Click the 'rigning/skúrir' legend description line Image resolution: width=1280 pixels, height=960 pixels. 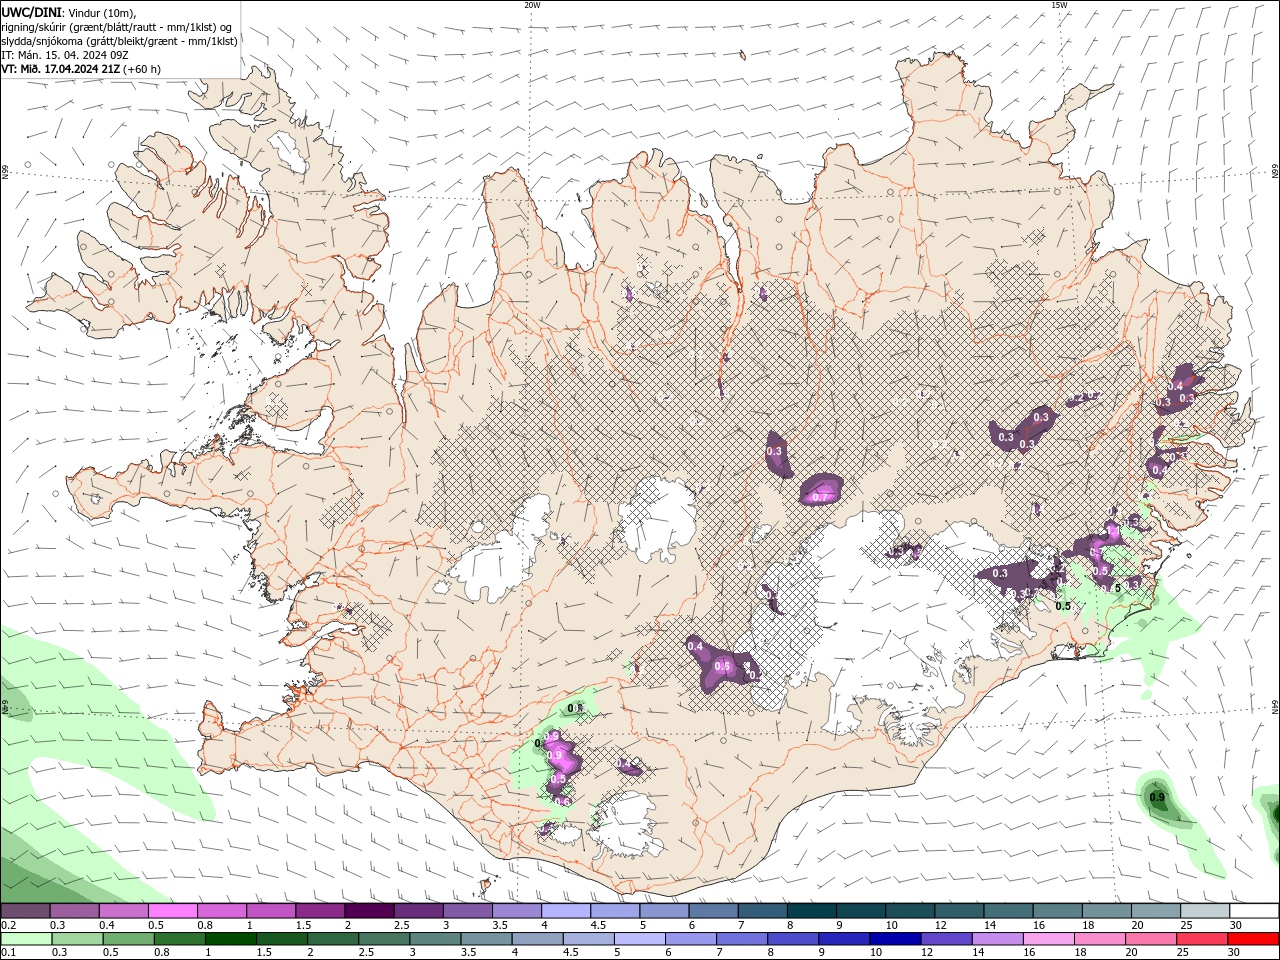click(x=117, y=27)
